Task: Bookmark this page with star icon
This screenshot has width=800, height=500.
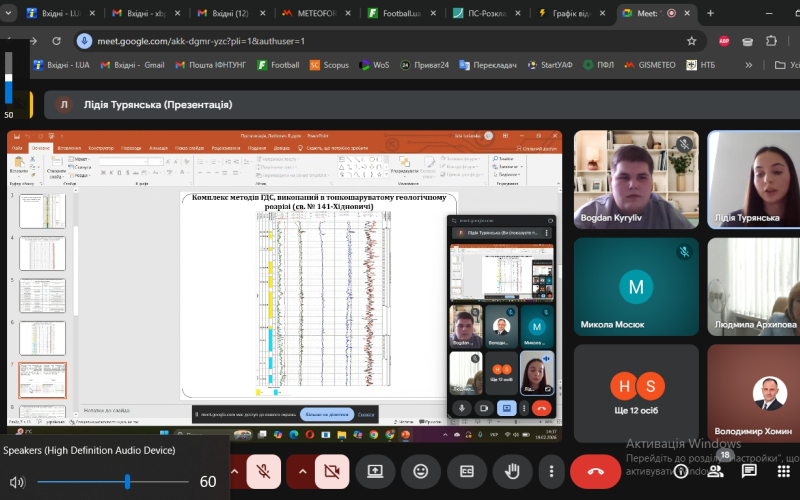Action: coord(691,41)
